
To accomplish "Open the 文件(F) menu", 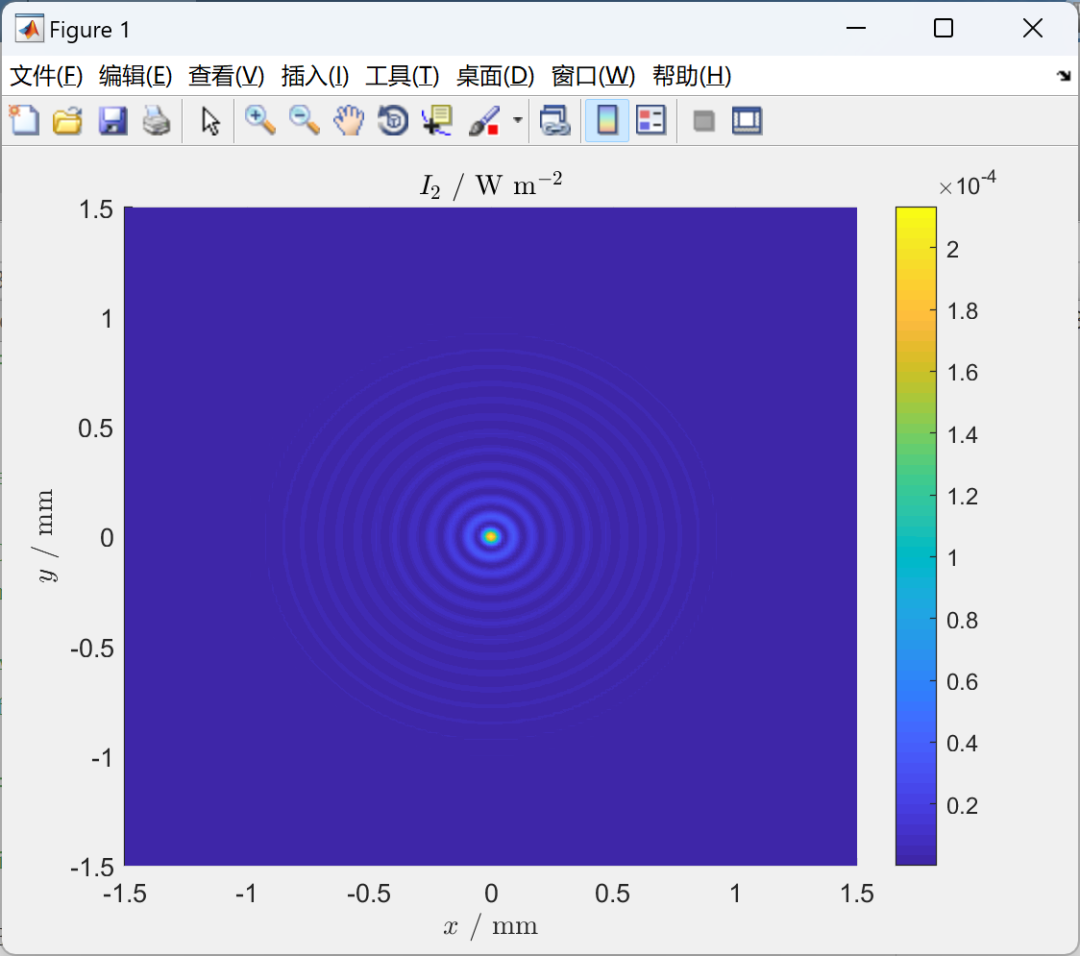I will tap(46, 76).
